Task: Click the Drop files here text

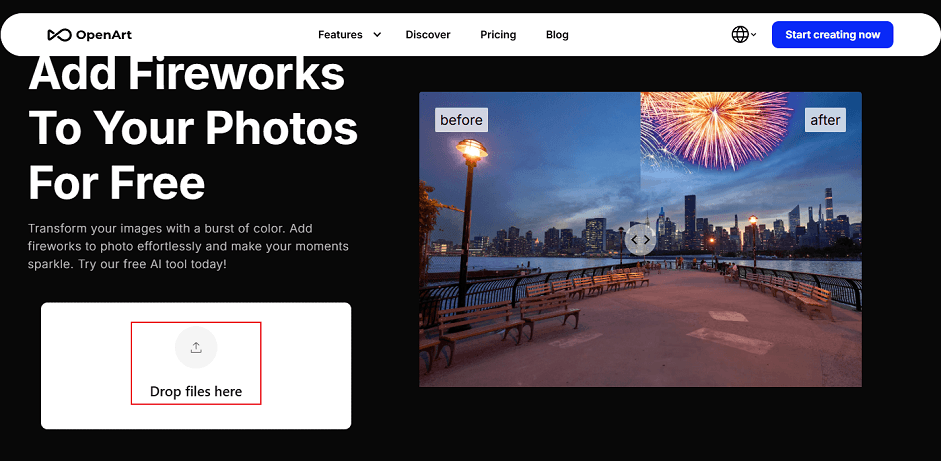Action: point(196,392)
